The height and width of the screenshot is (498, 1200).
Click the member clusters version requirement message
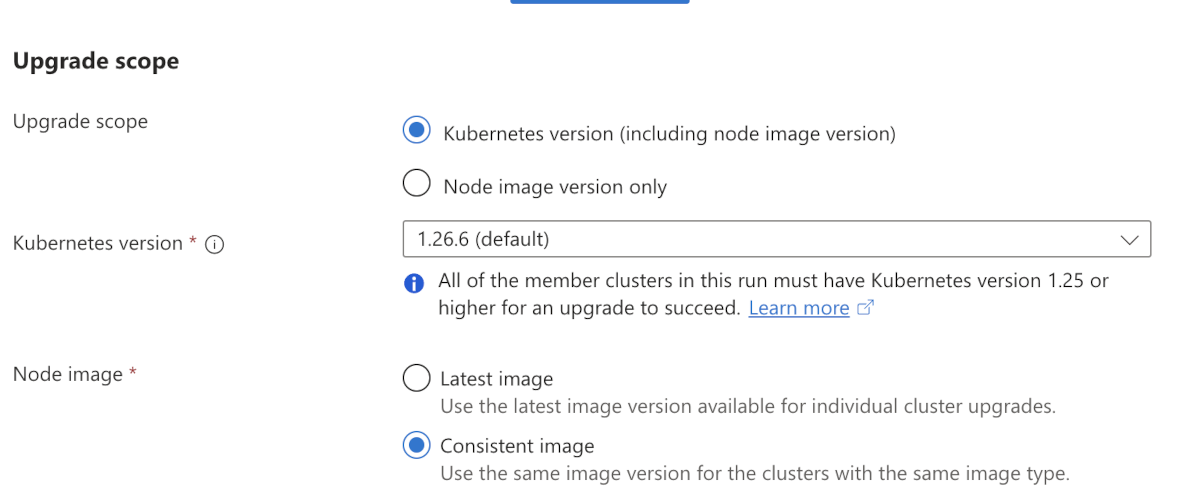773,281
